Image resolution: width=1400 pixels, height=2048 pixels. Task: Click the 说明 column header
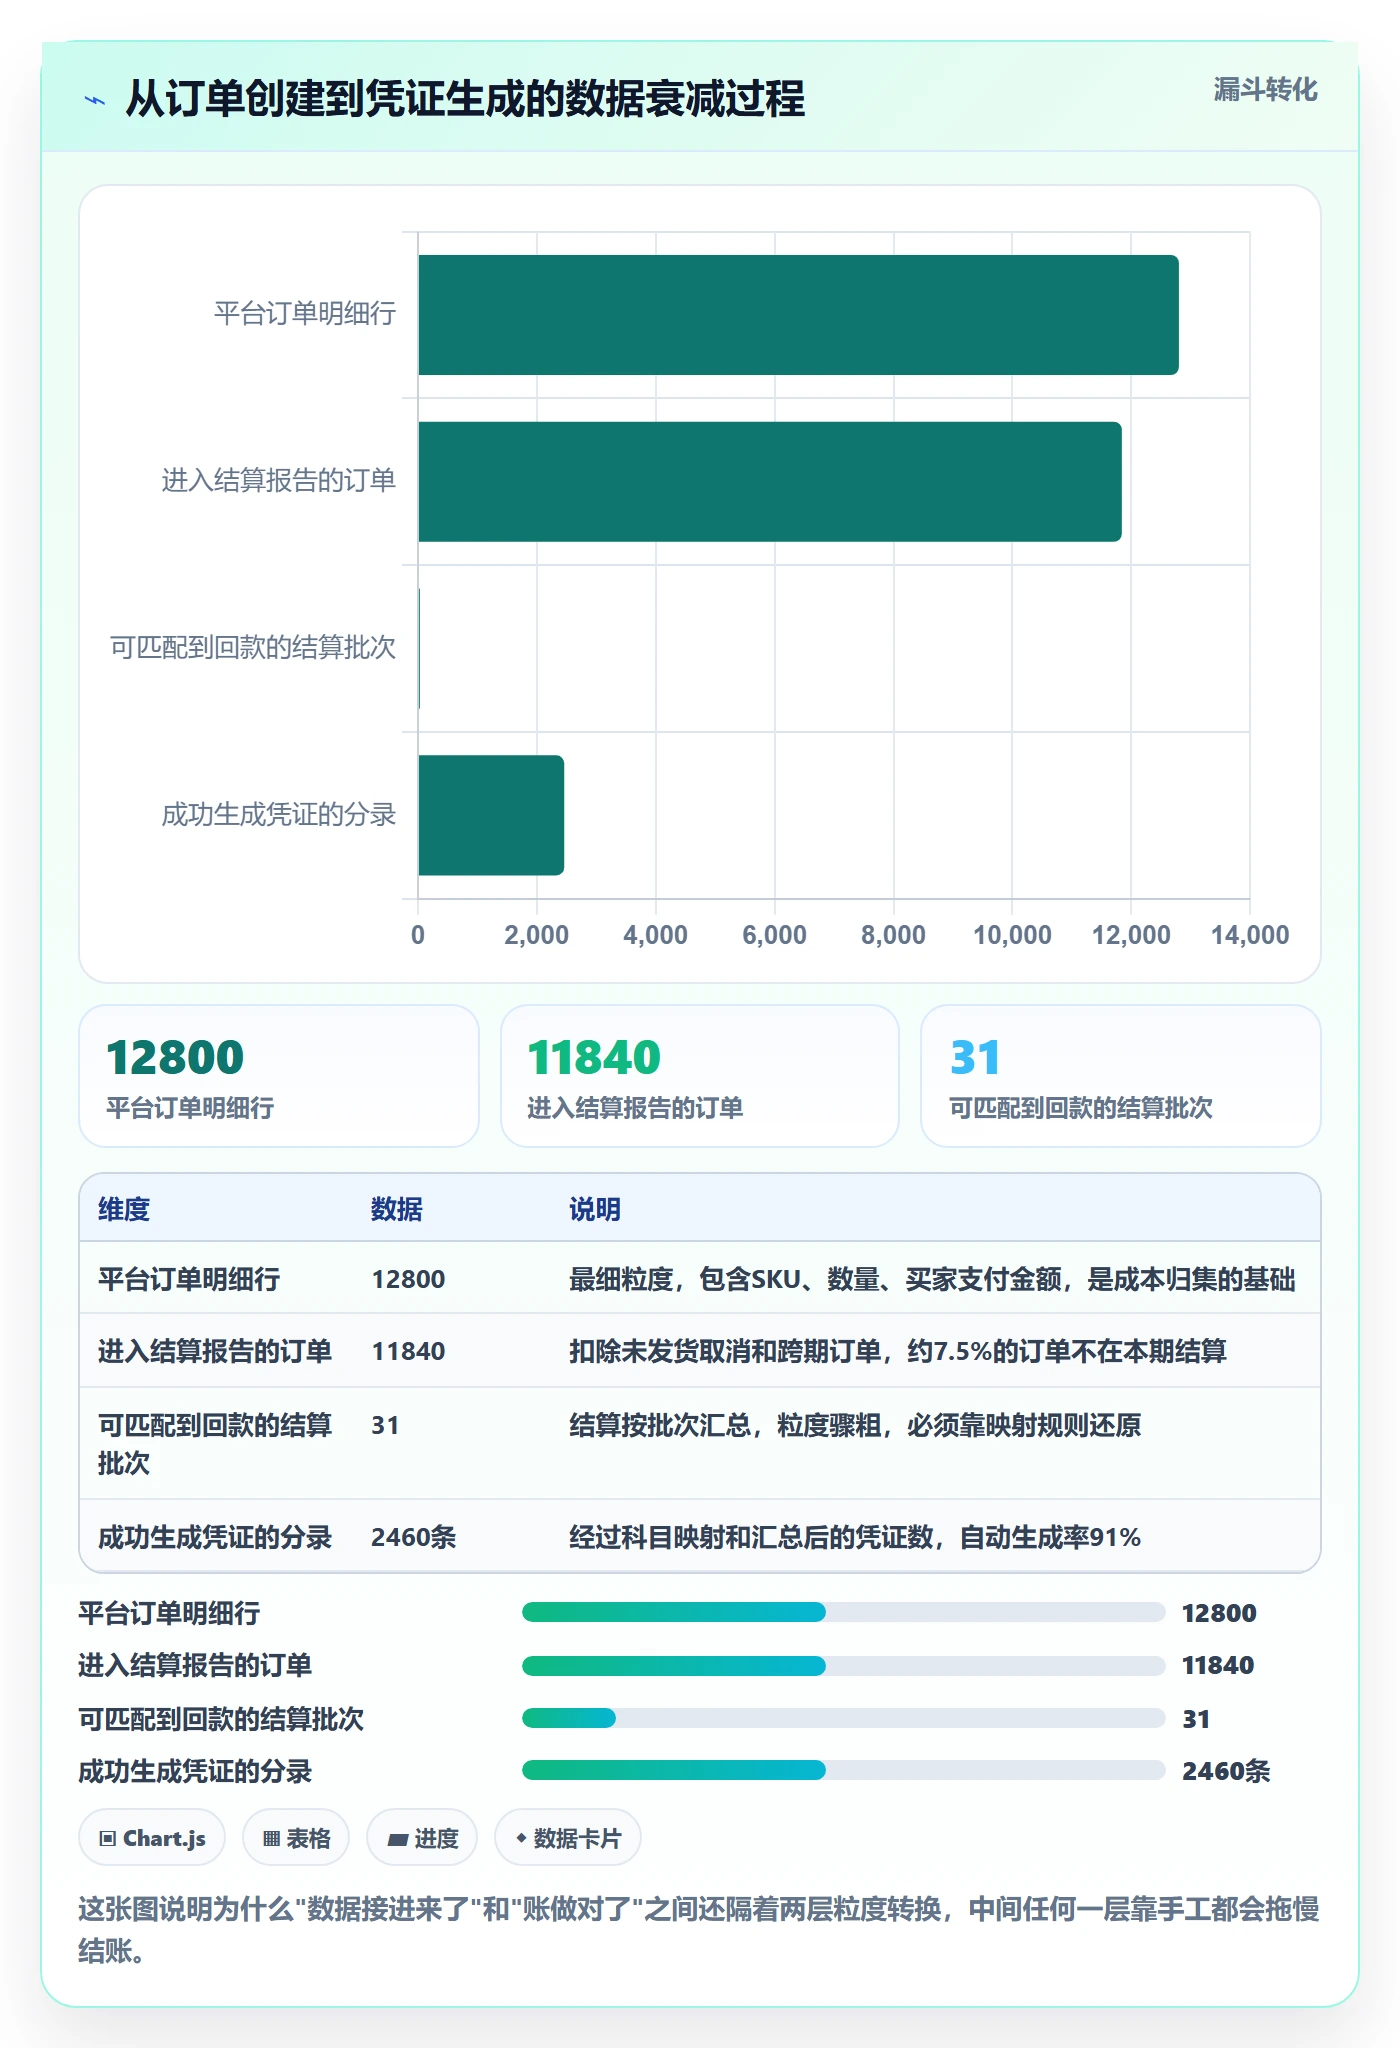coord(595,1209)
